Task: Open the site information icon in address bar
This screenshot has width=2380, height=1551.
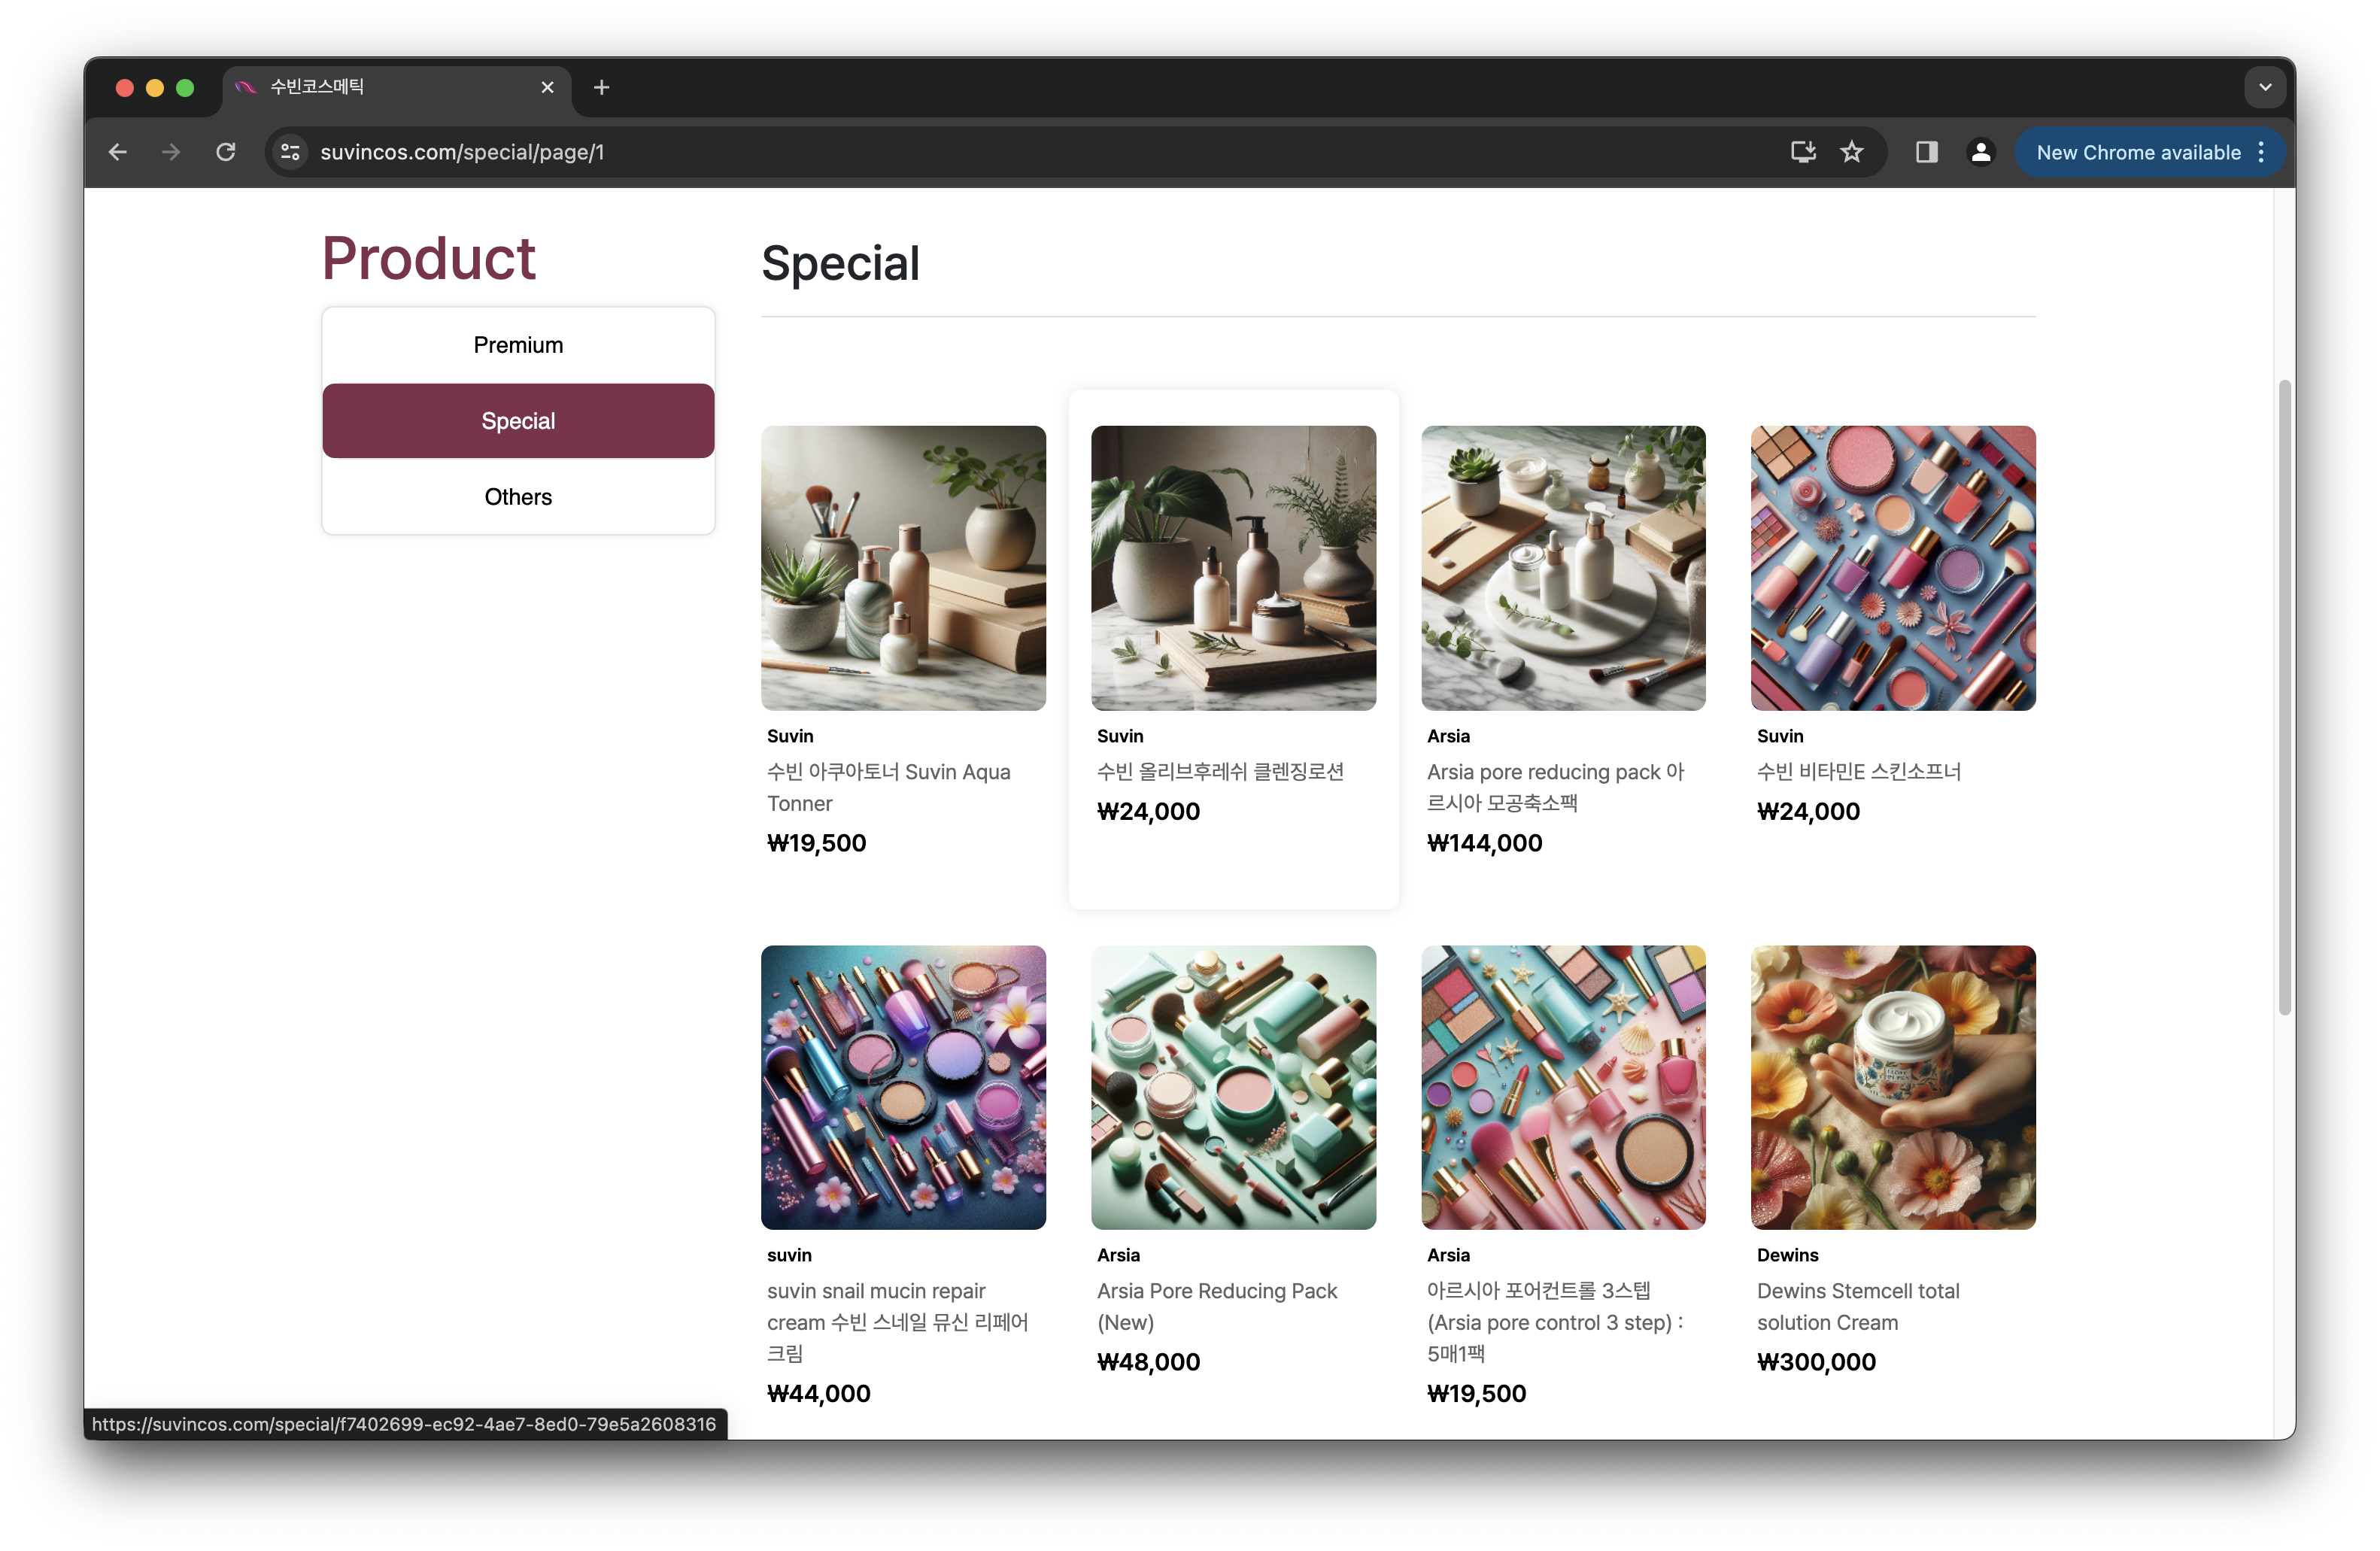Action: pyautogui.click(x=290, y=152)
